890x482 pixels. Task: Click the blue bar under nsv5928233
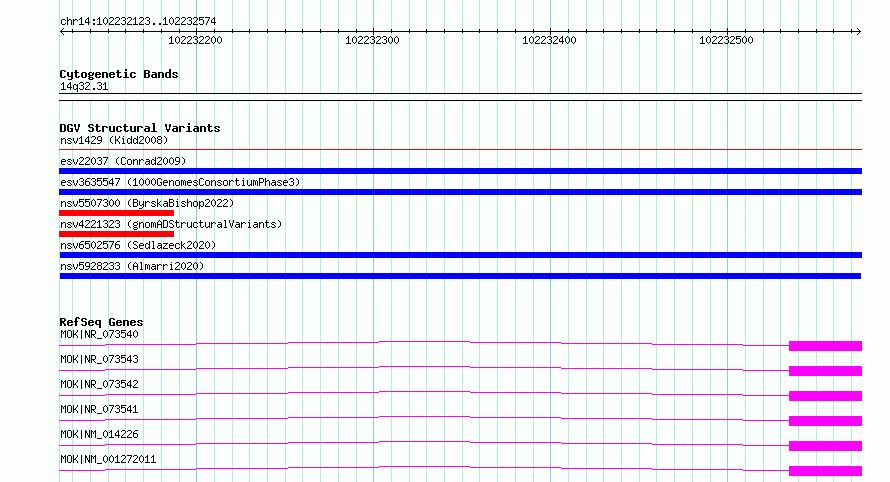[460, 276]
